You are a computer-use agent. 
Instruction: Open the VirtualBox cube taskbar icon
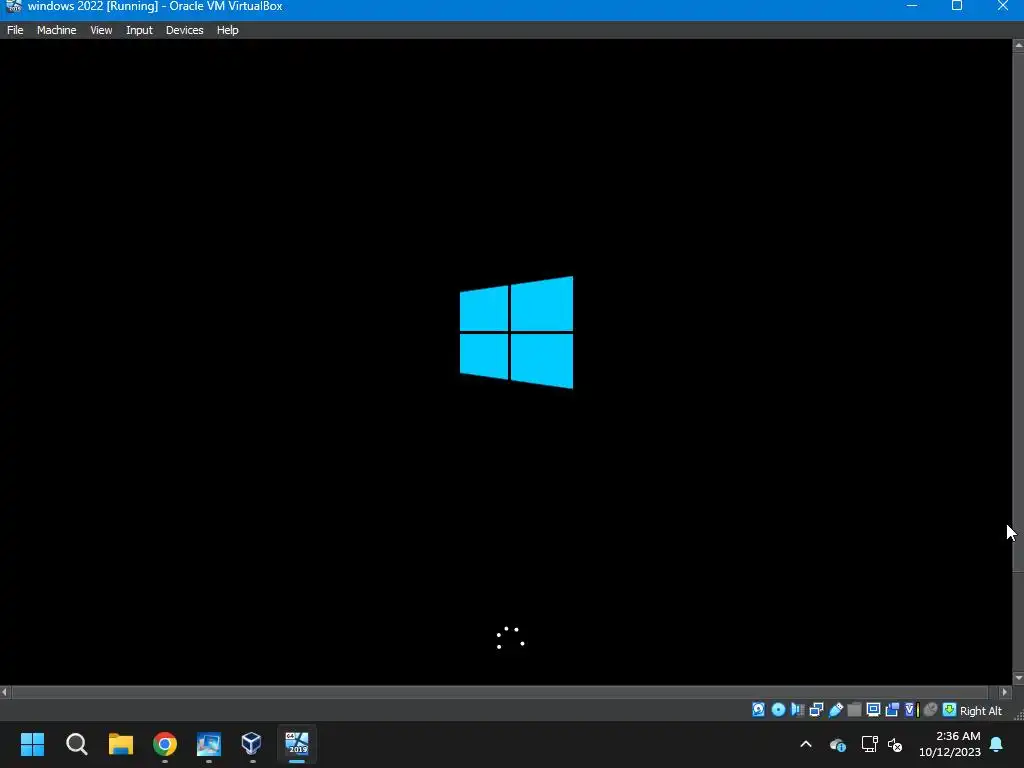[x=252, y=744]
